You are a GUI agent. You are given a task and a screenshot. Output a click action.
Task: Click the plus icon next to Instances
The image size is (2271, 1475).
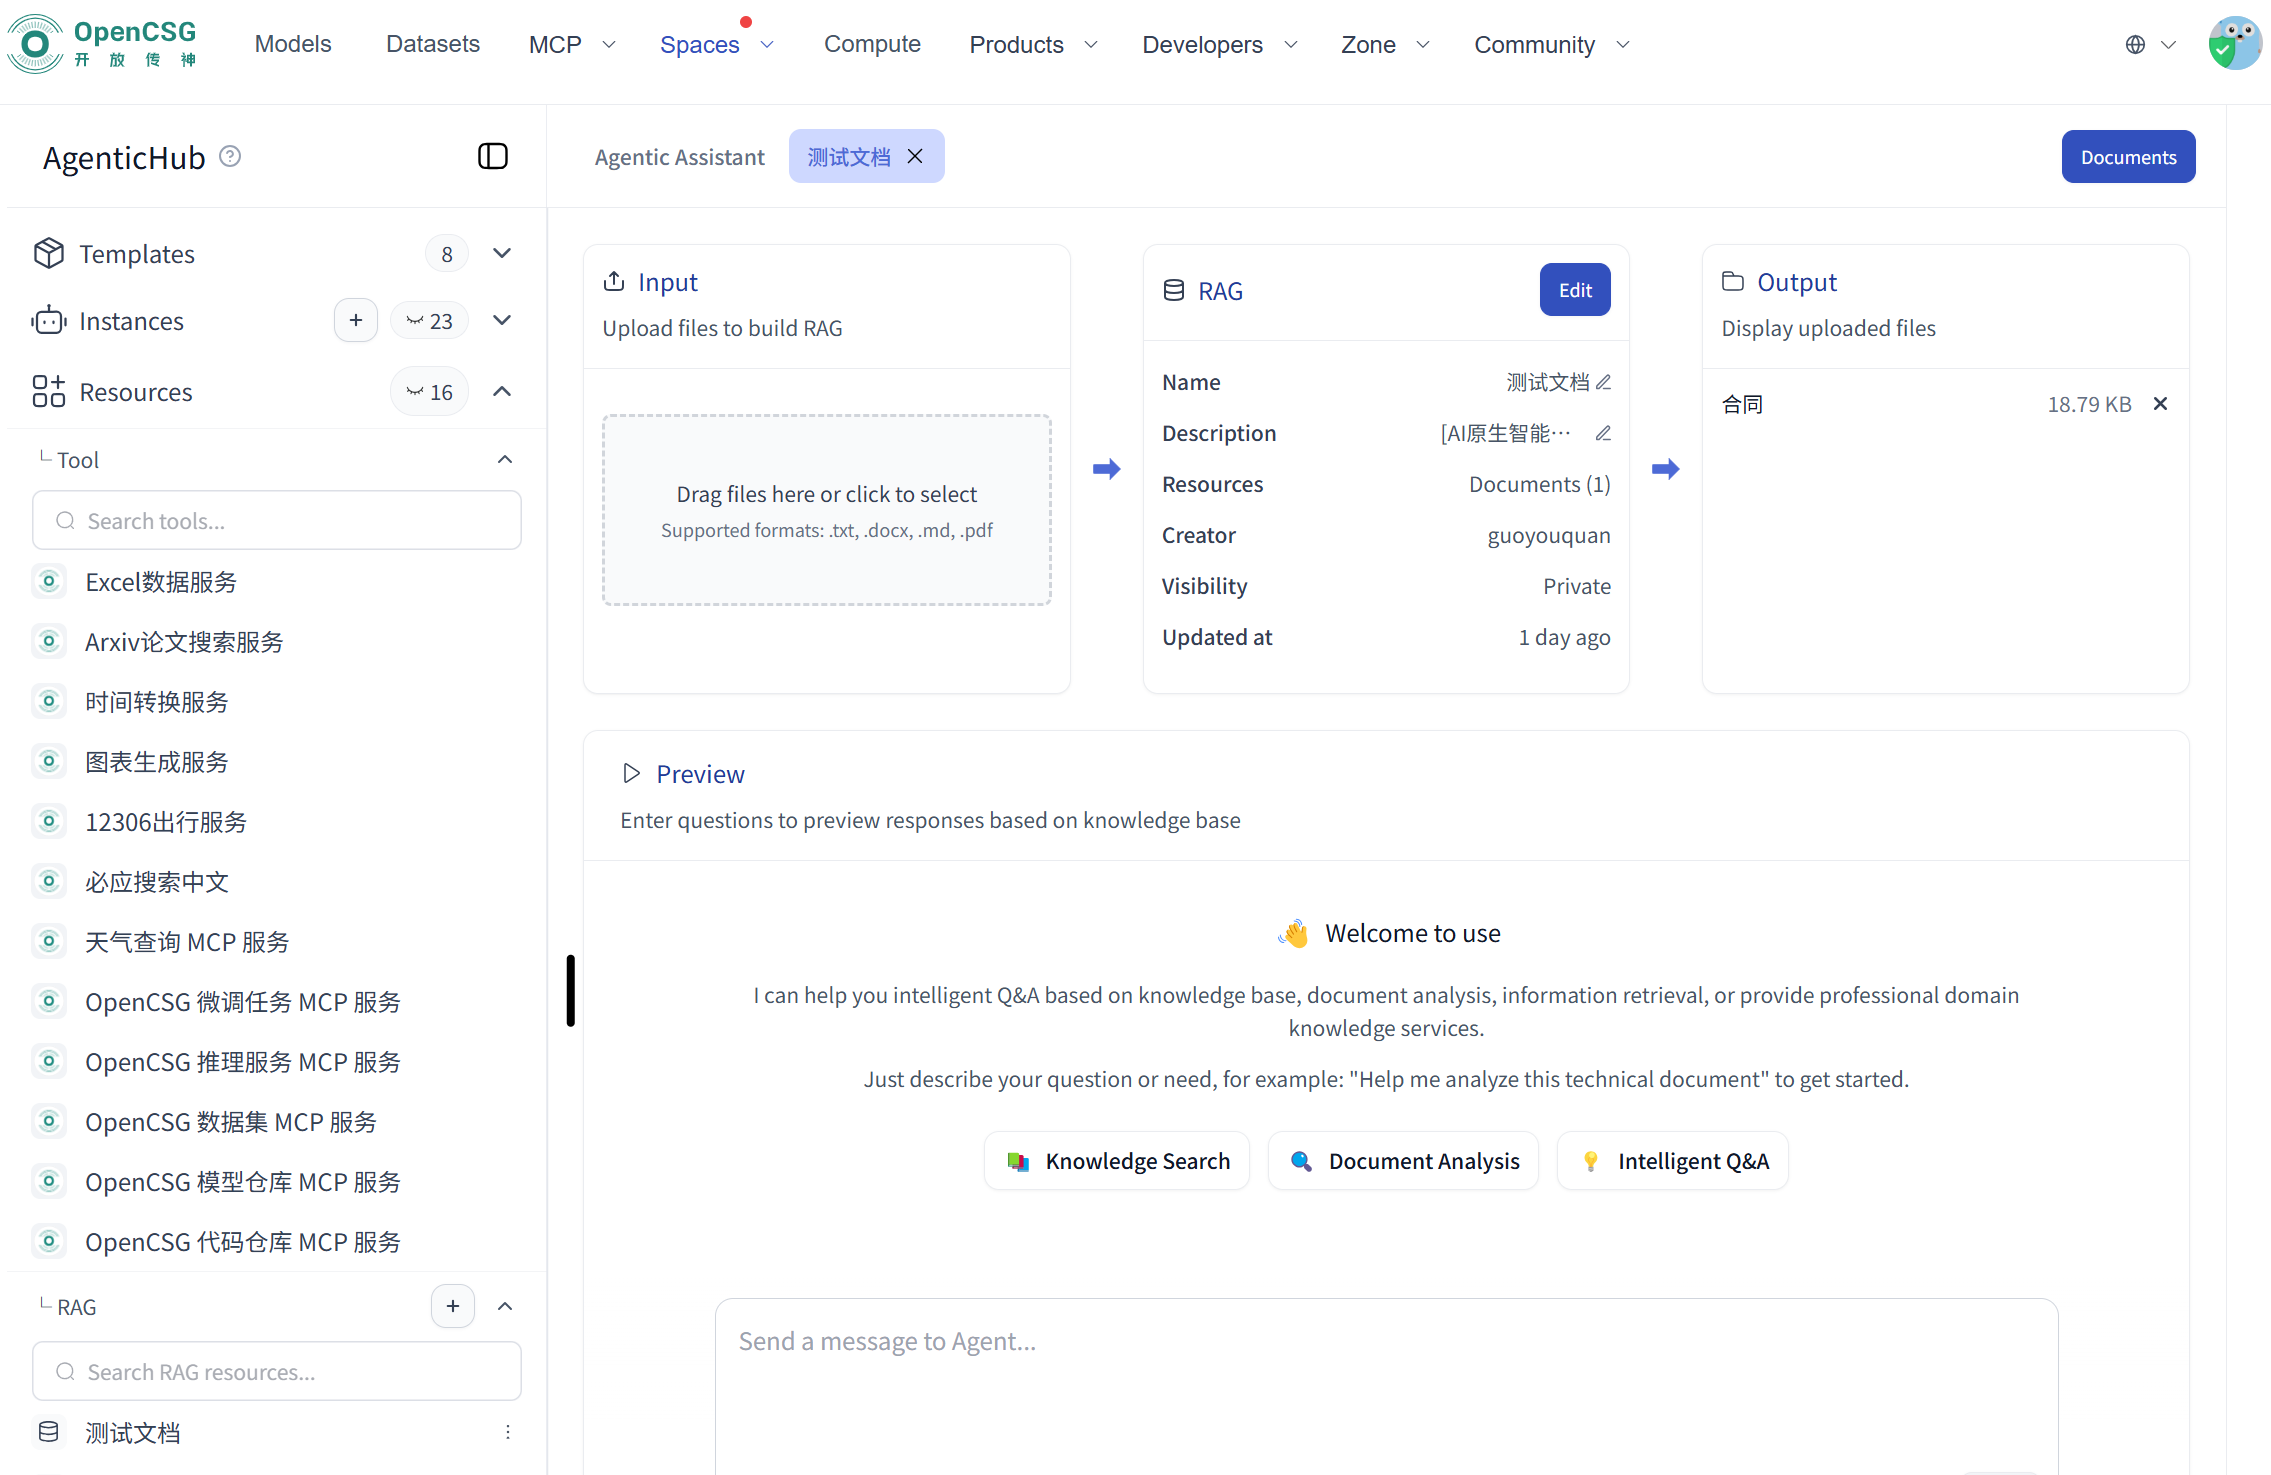tap(355, 320)
